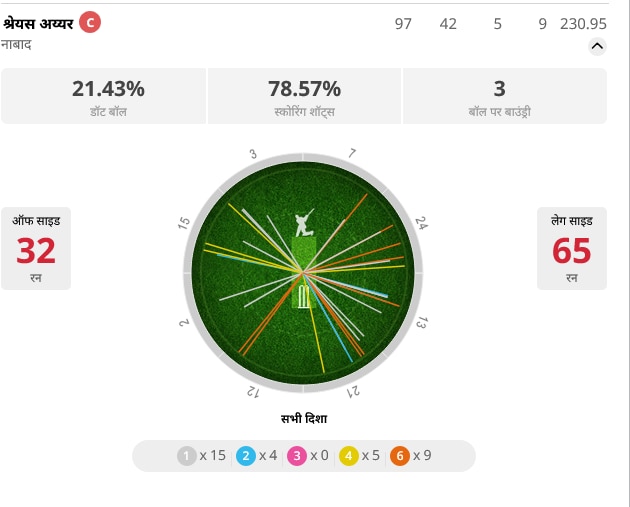This screenshot has width=630, height=507.
Task: Select the orange 6-run filter circle
Action: pos(400,456)
